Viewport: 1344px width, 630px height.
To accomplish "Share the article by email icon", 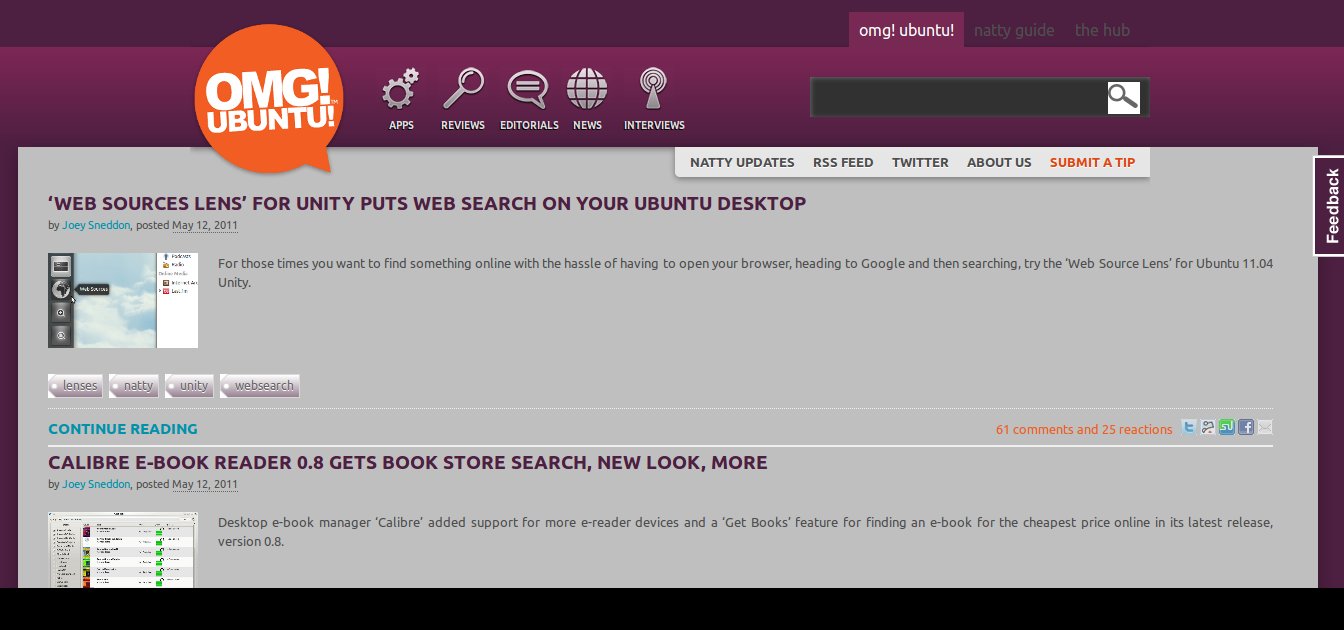I will (1265, 428).
